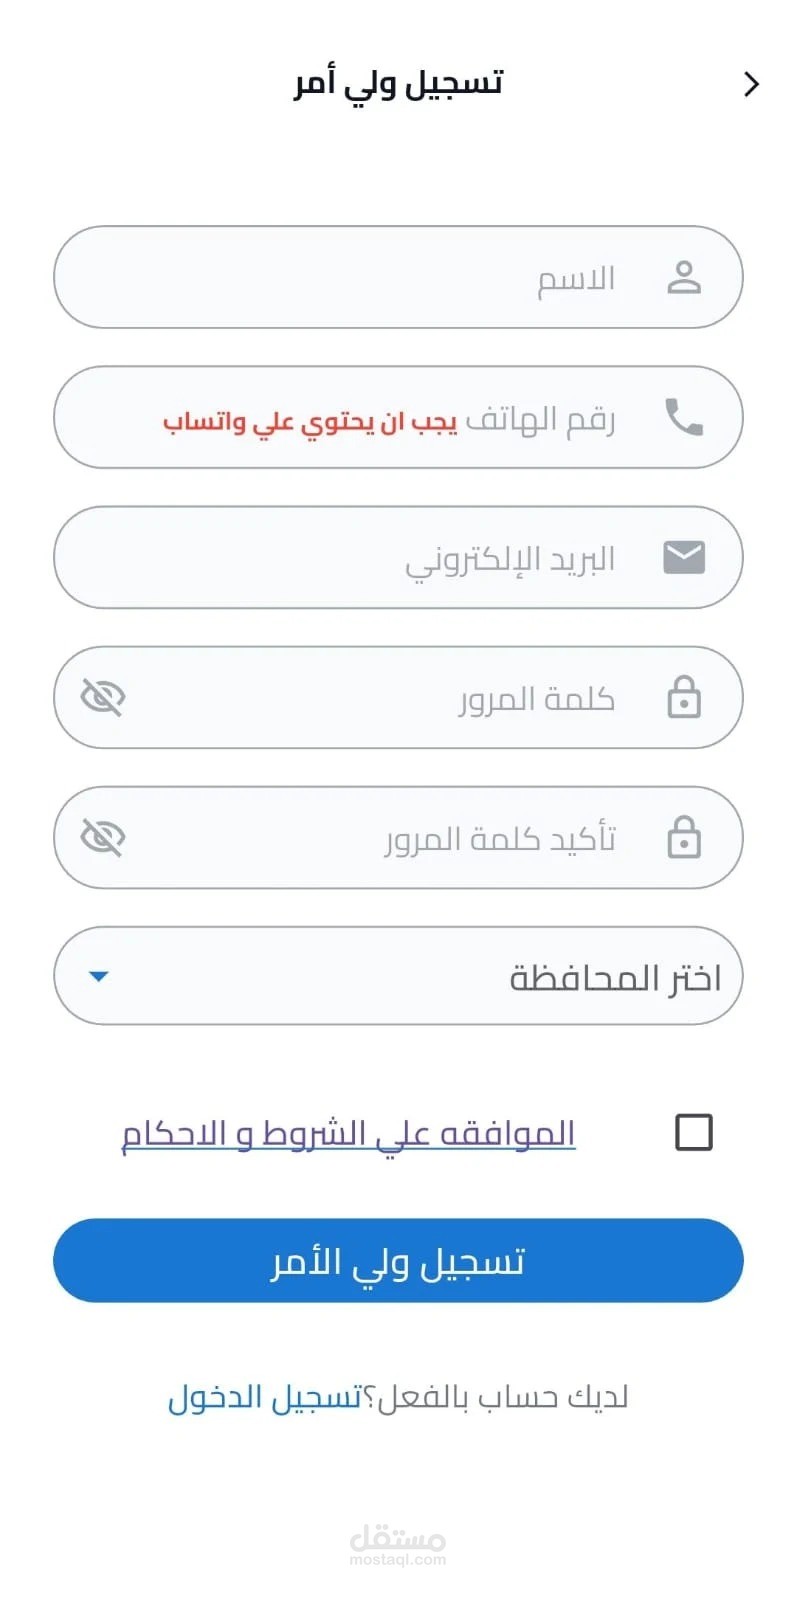The height and width of the screenshot is (1600, 797).
Task: Open the اختر المحافظة dropdown
Action: coord(398,976)
